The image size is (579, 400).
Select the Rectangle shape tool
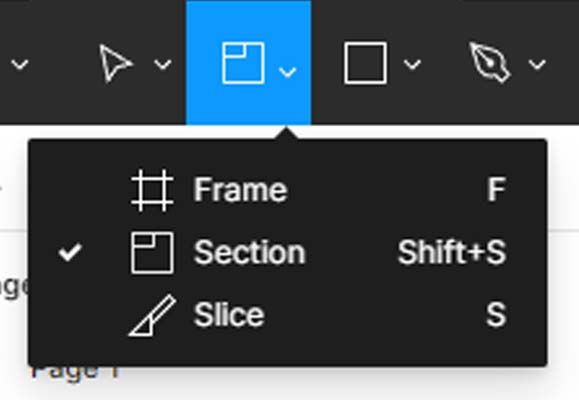click(365, 63)
